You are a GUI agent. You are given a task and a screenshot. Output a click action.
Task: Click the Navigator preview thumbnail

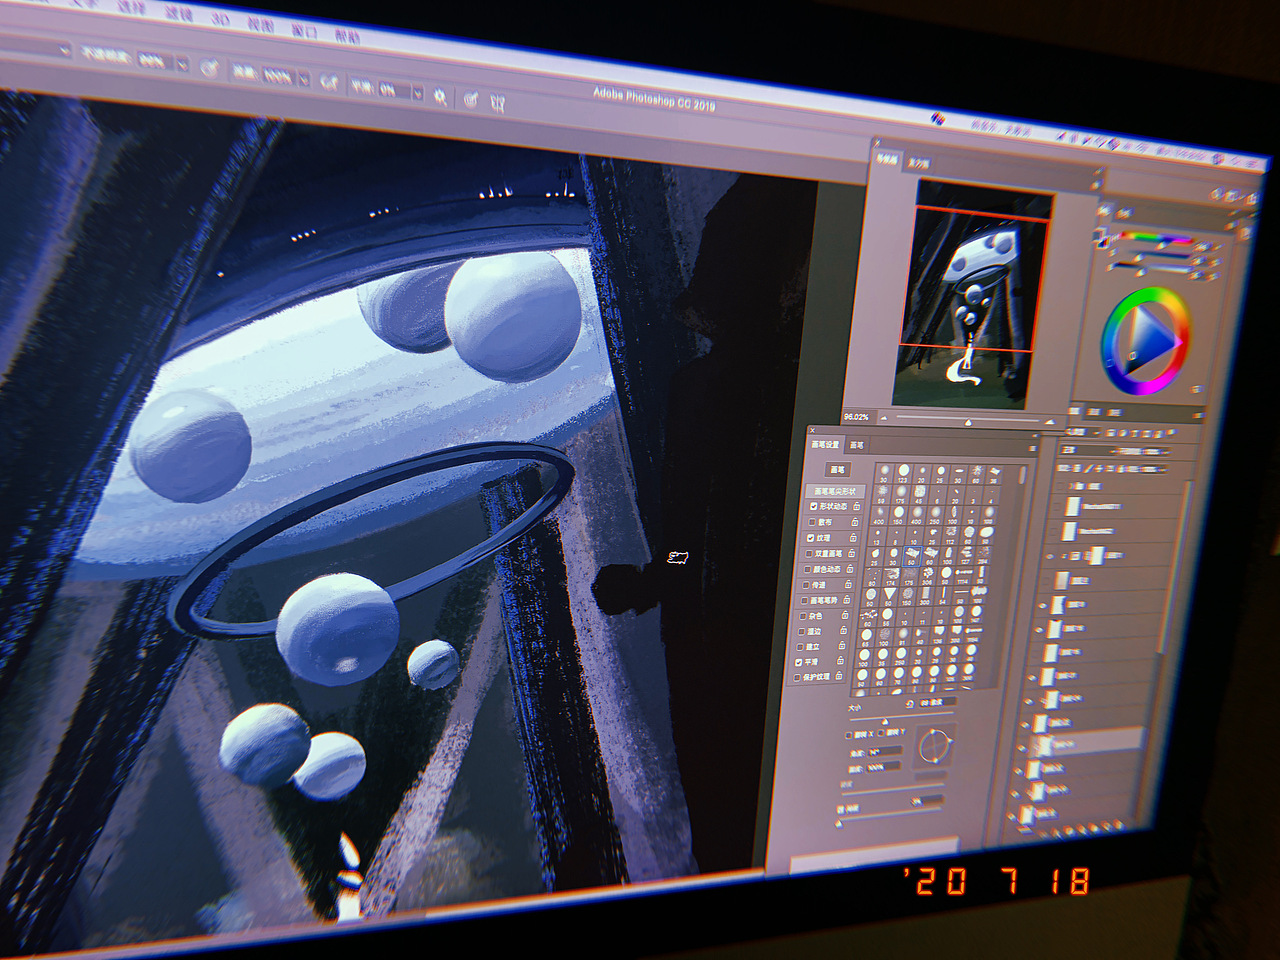[974, 294]
